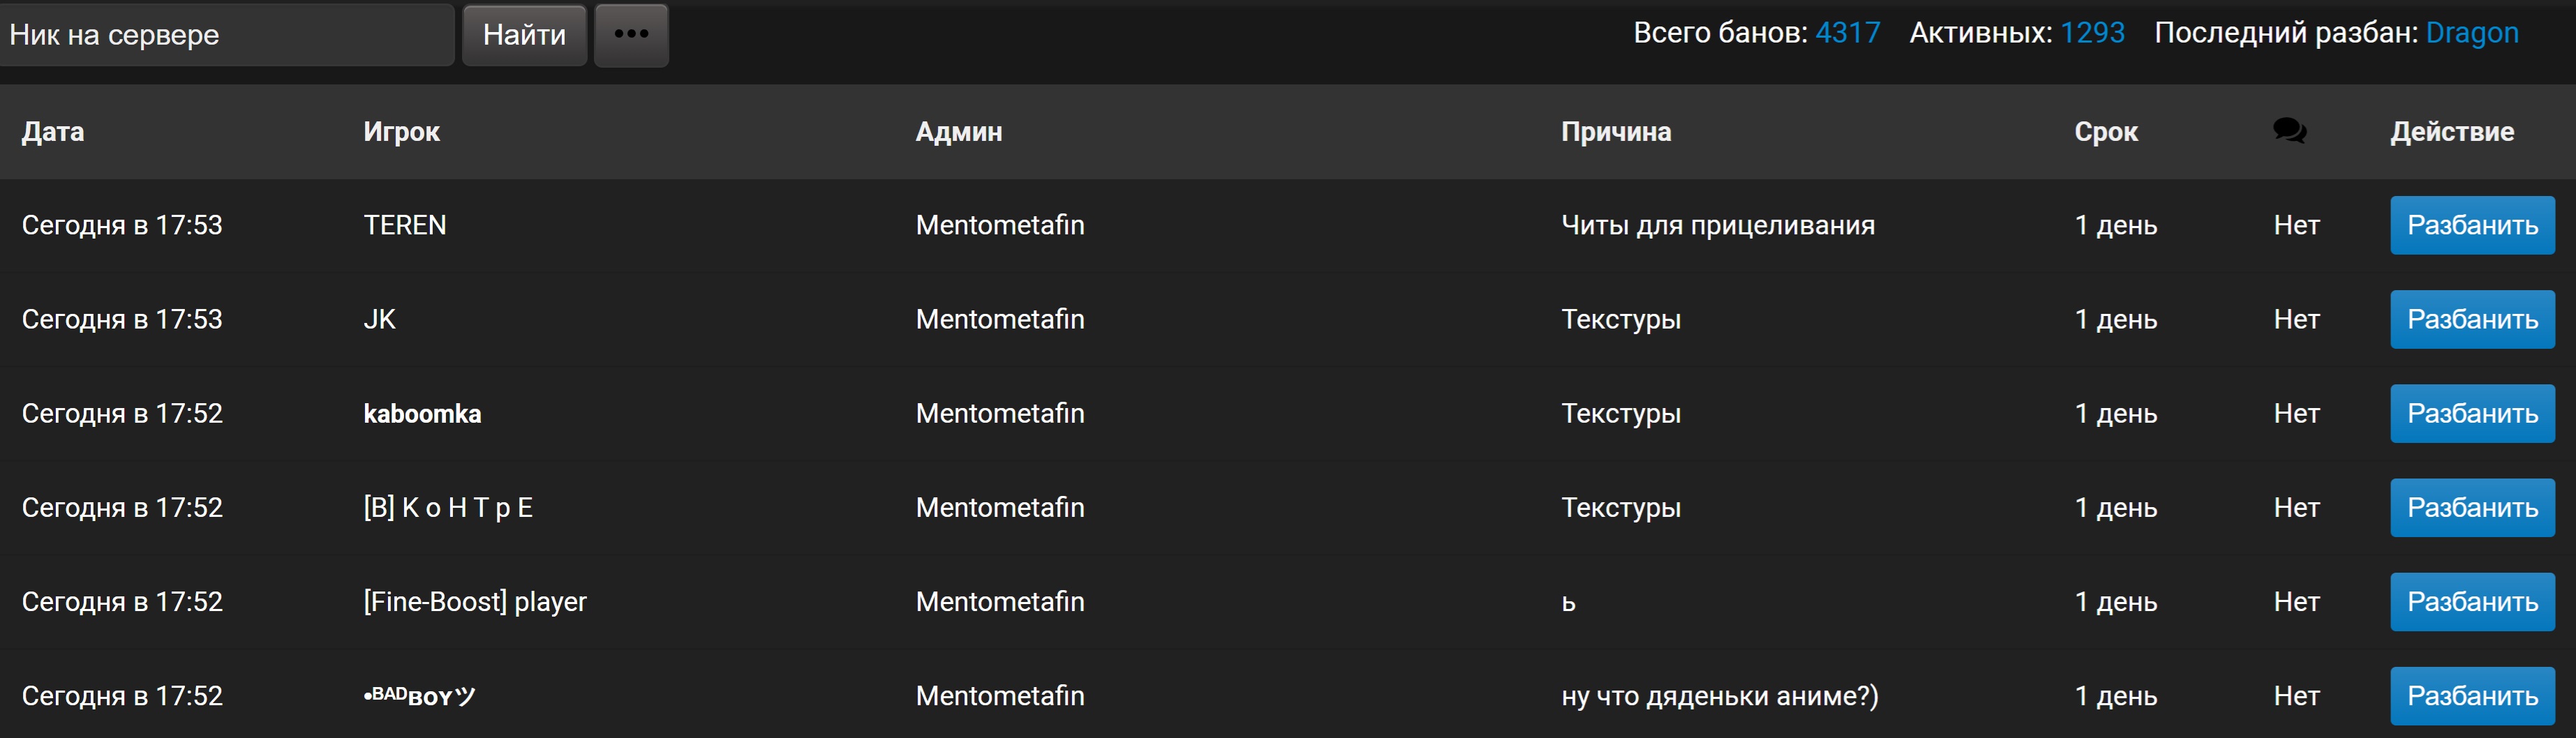Image resolution: width=2576 pixels, height=738 pixels.
Task: Select the TEREN player name
Action: click(405, 225)
